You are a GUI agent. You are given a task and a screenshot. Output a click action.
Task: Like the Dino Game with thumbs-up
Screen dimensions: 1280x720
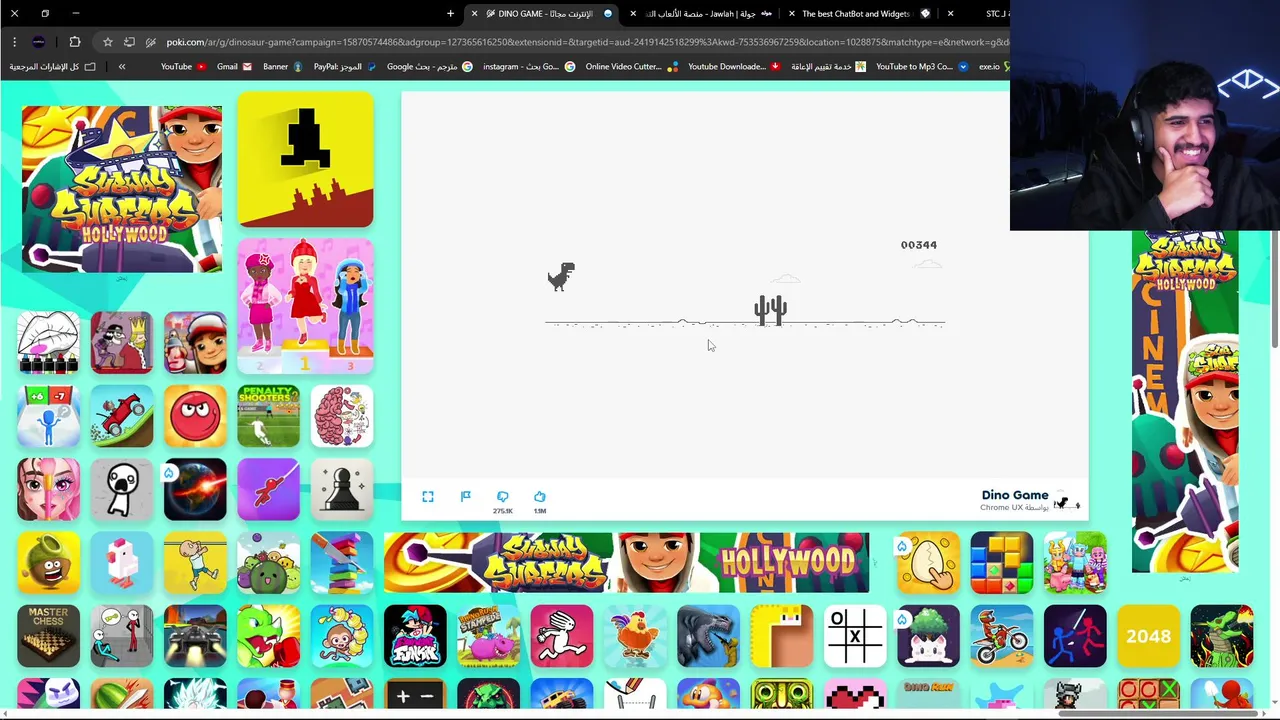(540, 497)
